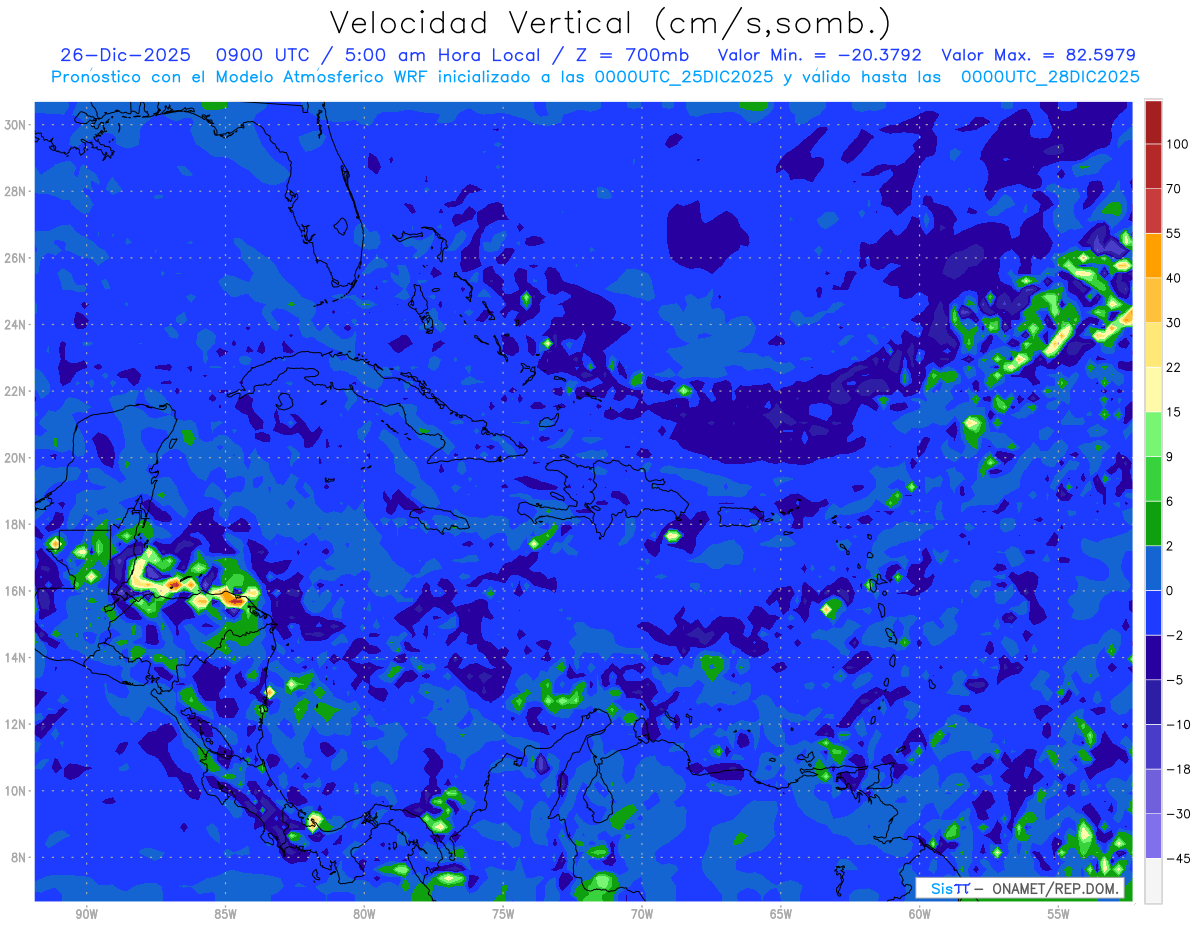The width and height of the screenshot is (1200, 927).
Task: Select the light green colorbar segment between 9 and 15
Action: (1153, 434)
